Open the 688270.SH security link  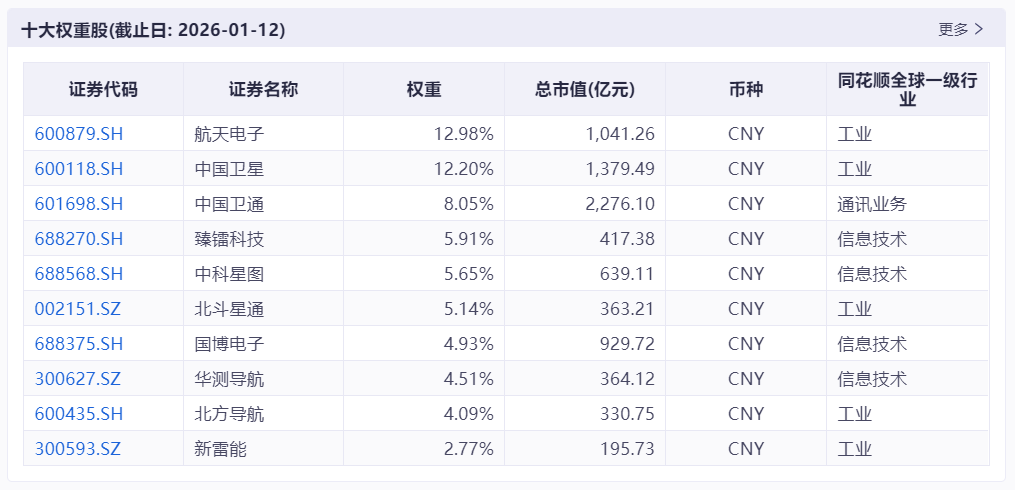79,239
